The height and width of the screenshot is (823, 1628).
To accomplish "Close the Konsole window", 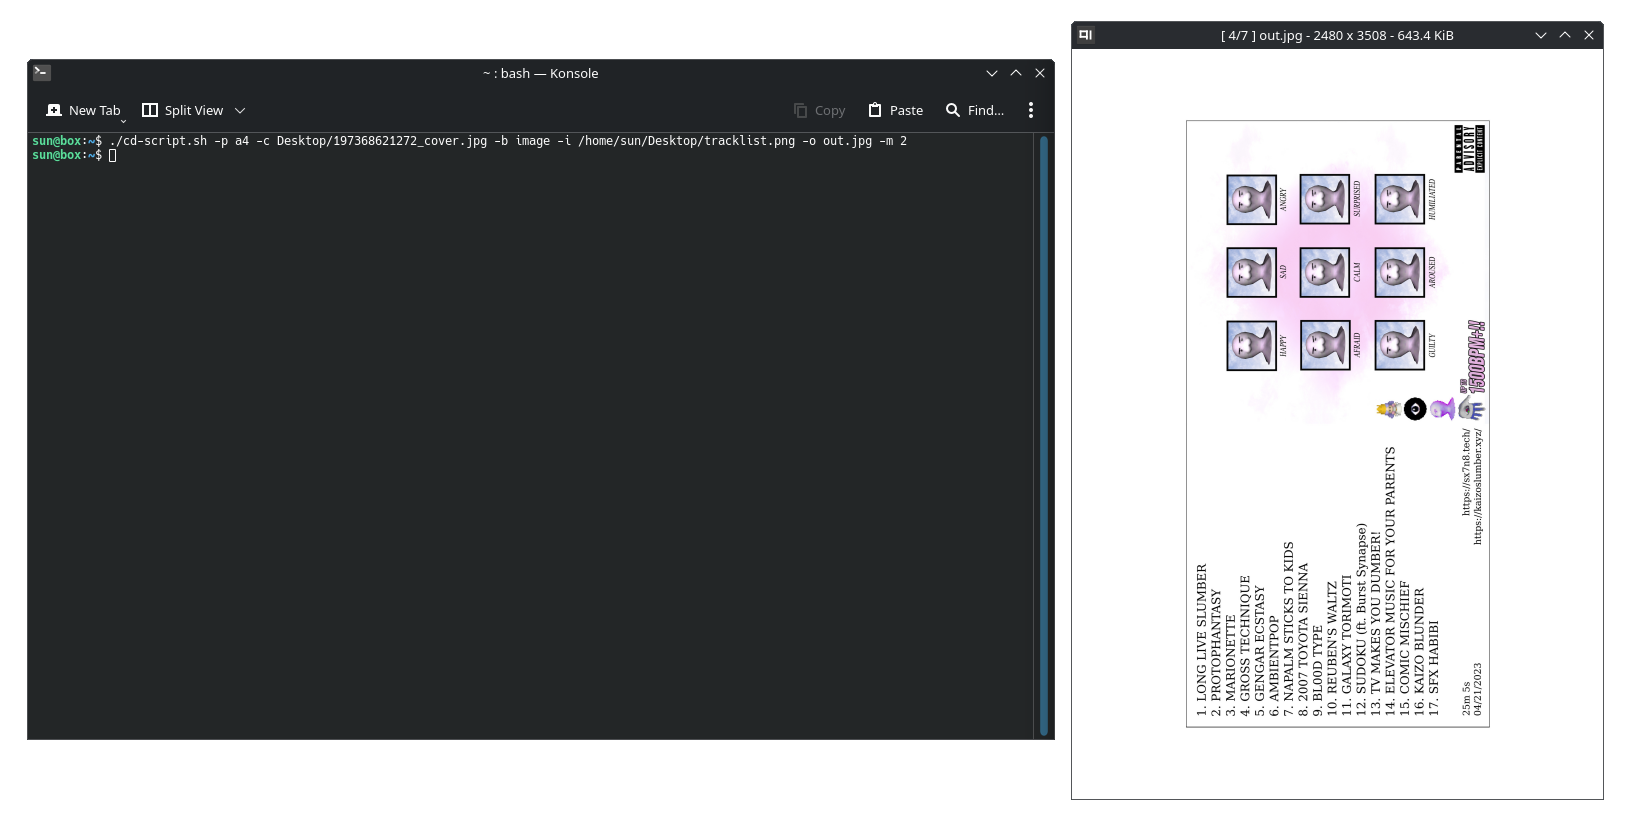I will [1040, 73].
